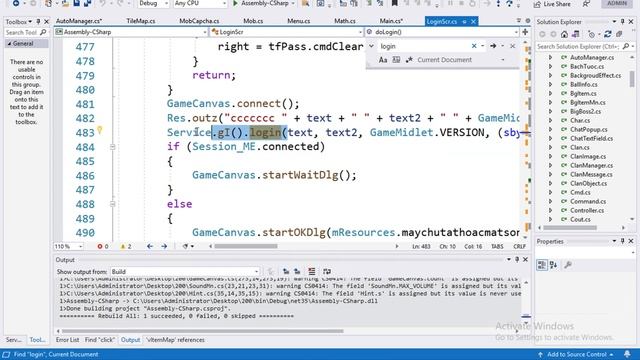
Task: Click the Find Next arrow in find box
Action: 493,46
